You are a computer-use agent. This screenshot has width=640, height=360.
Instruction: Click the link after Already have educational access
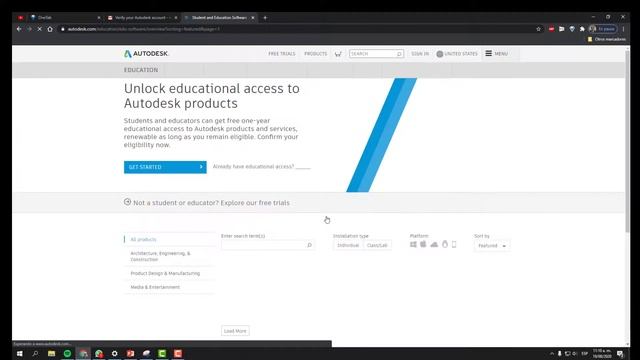(303, 167)
